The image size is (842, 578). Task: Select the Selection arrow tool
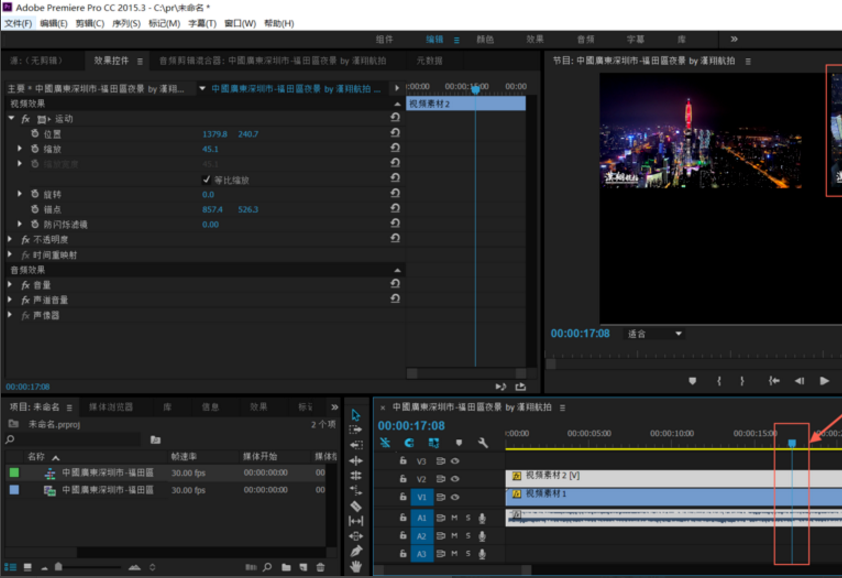pyautogui.click(x=356, y=415)
